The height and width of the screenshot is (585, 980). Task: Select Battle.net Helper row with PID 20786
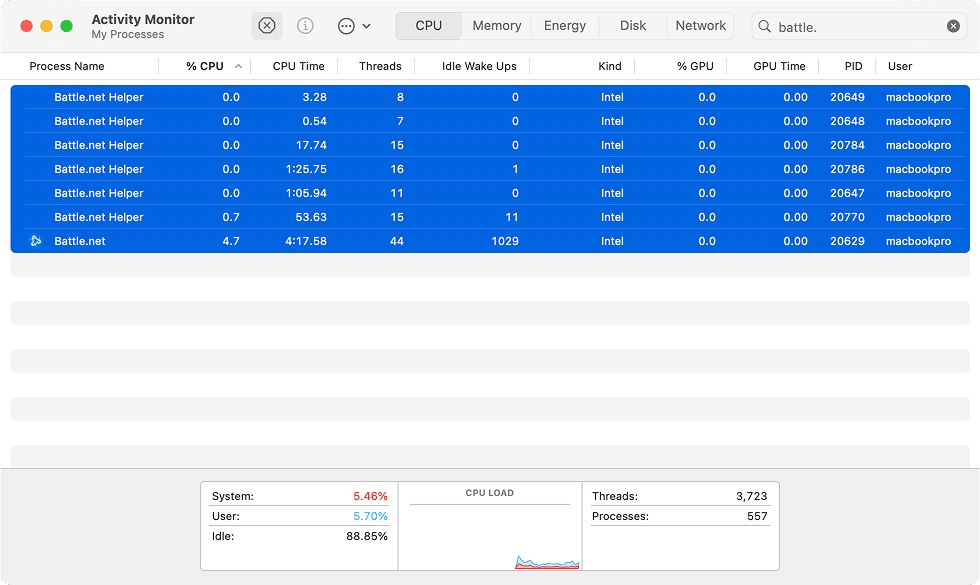[490, 169]
